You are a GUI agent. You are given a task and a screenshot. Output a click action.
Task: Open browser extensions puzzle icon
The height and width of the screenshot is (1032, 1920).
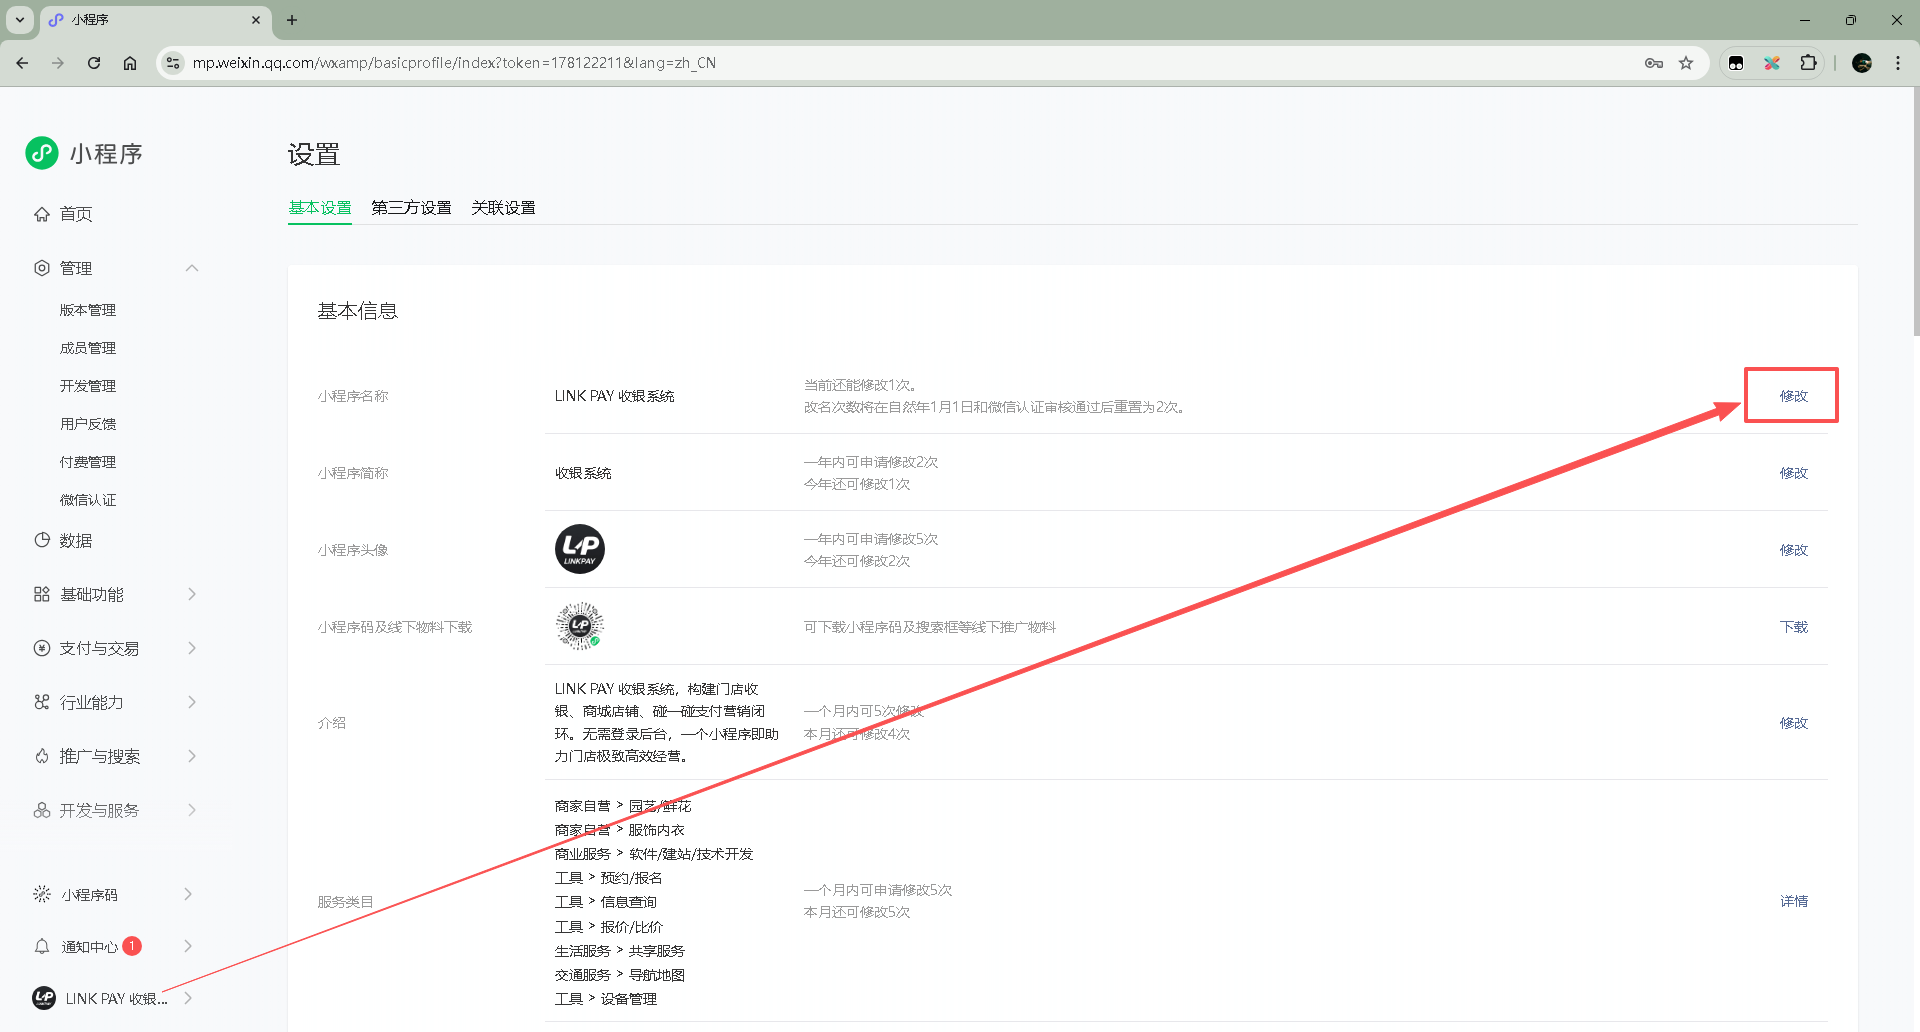(x=1808, y=63)
